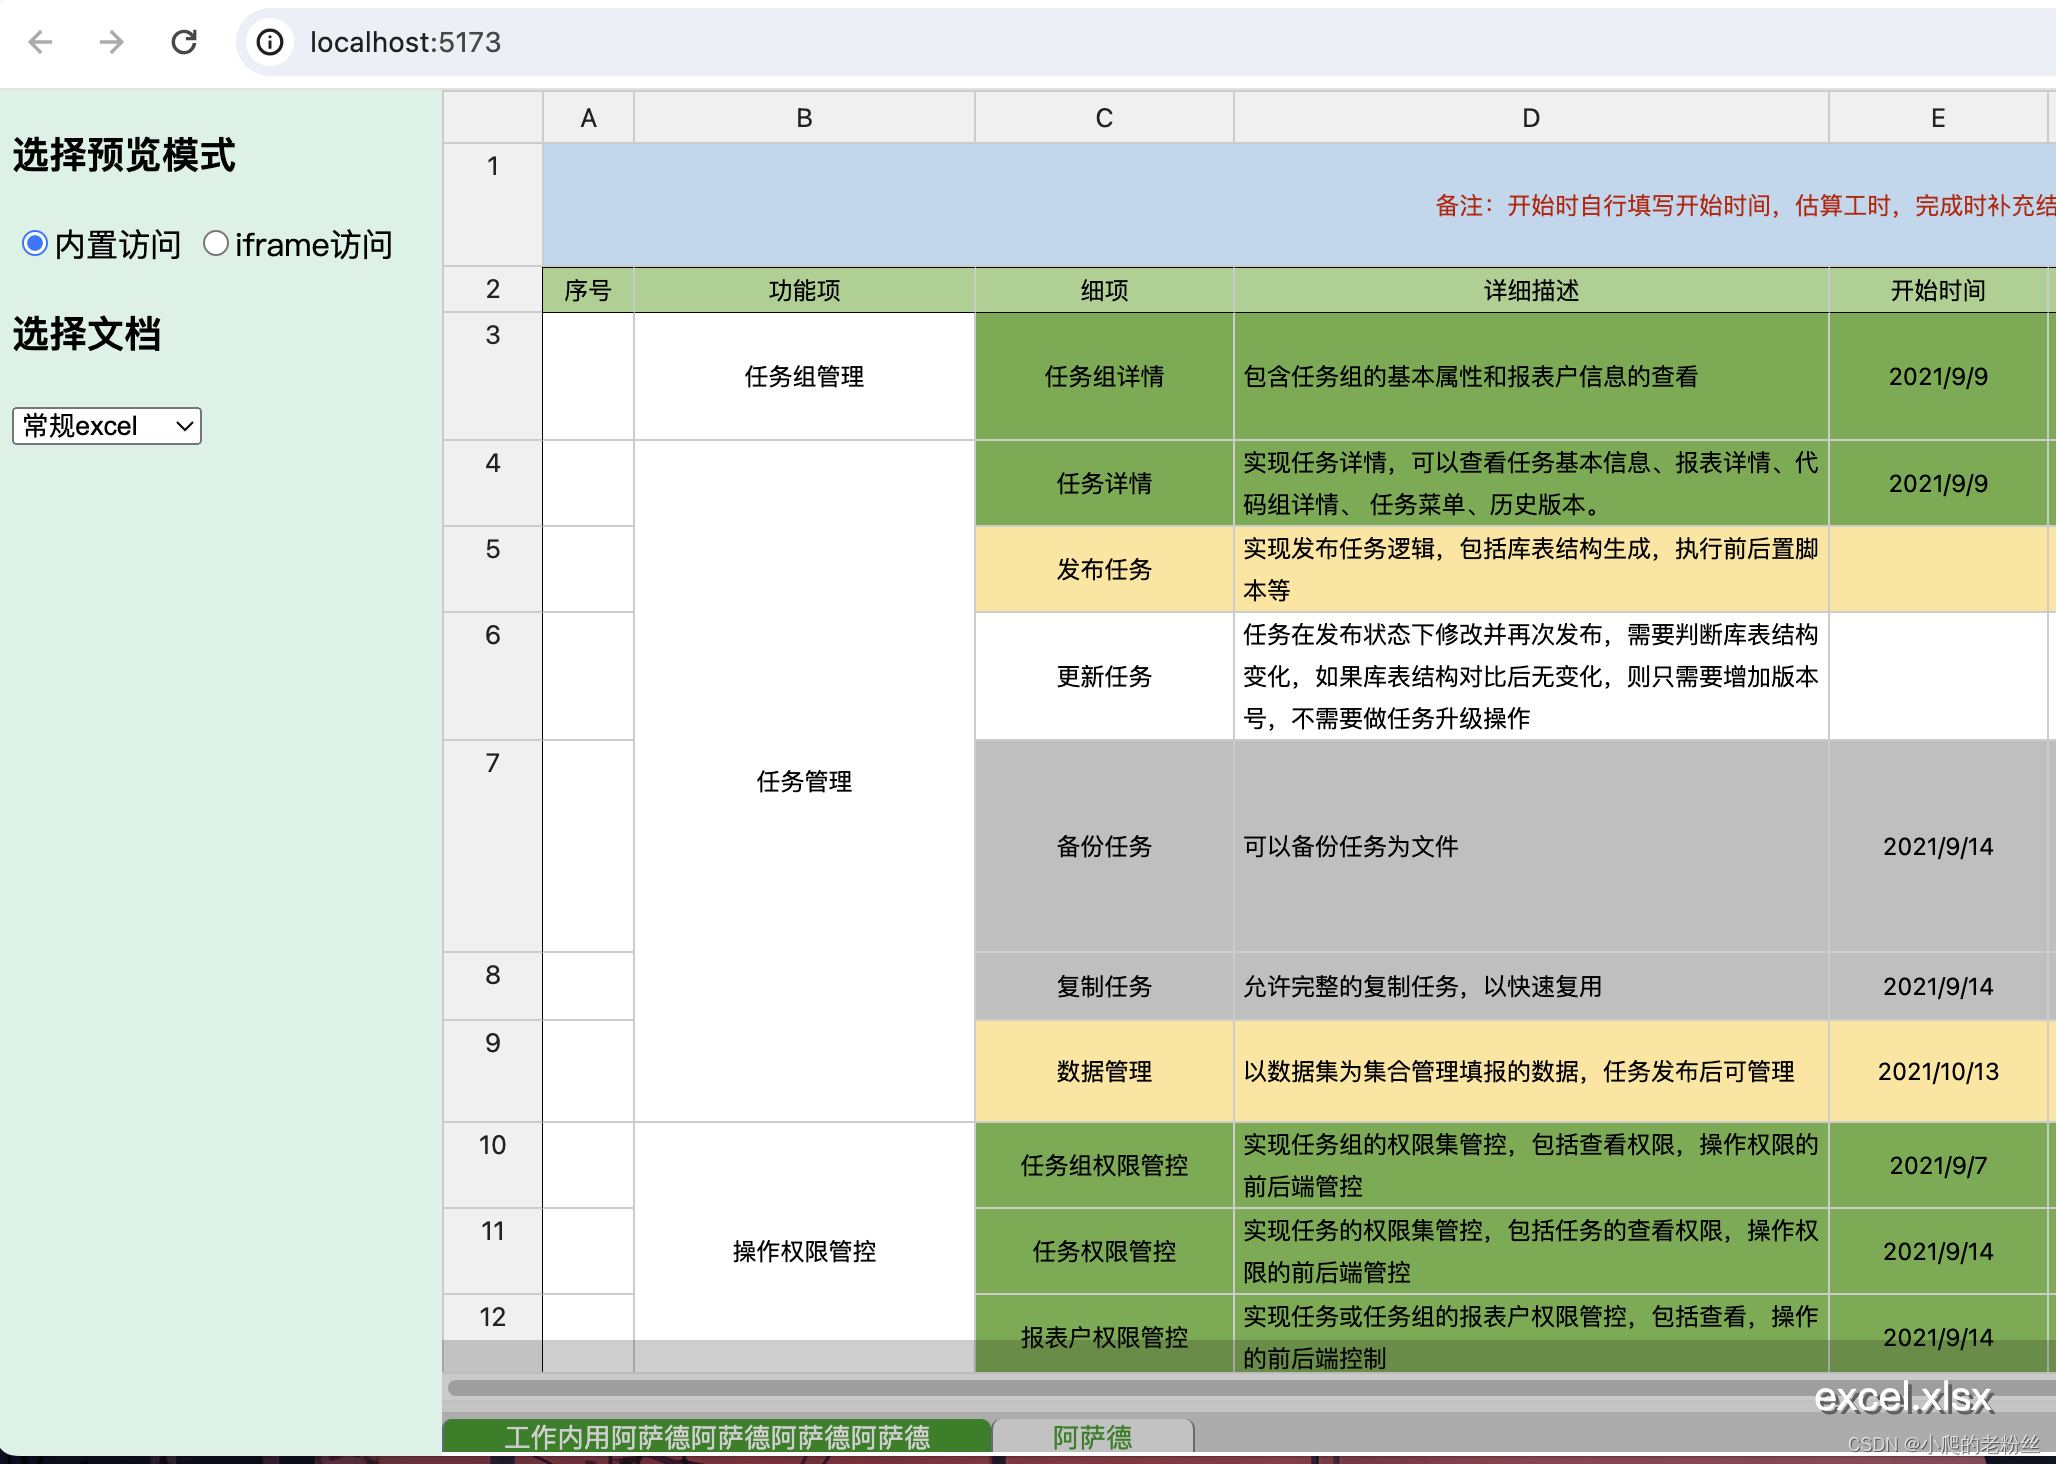Click the 数据管理 cell
2056x1464 pixels.
tap(1104, 1071)
